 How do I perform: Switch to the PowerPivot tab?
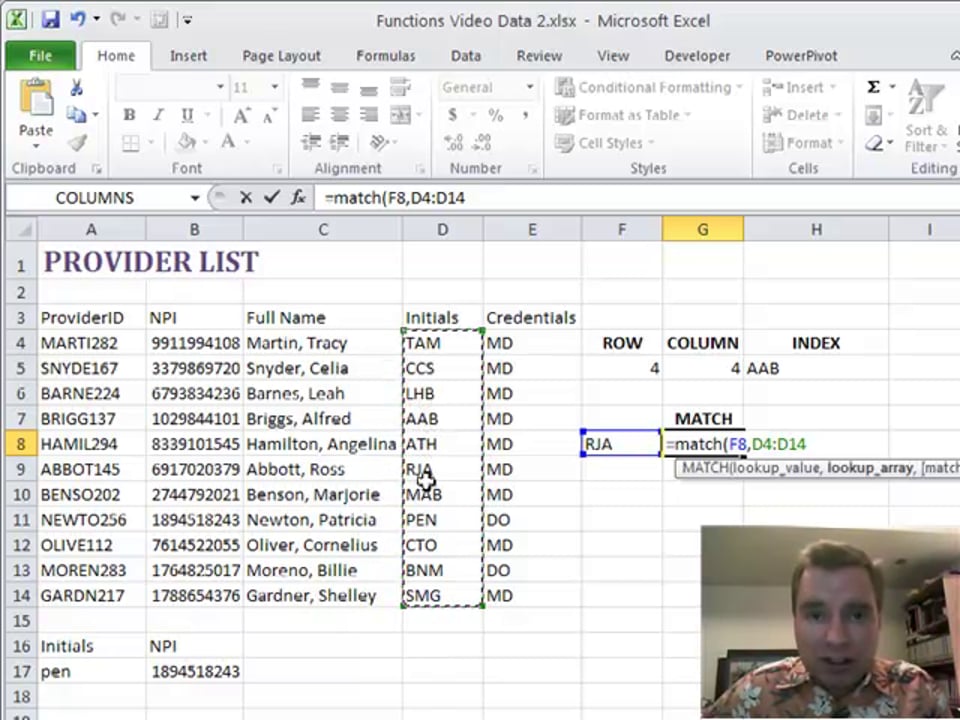pyautogui.click(x=801, y=56)
